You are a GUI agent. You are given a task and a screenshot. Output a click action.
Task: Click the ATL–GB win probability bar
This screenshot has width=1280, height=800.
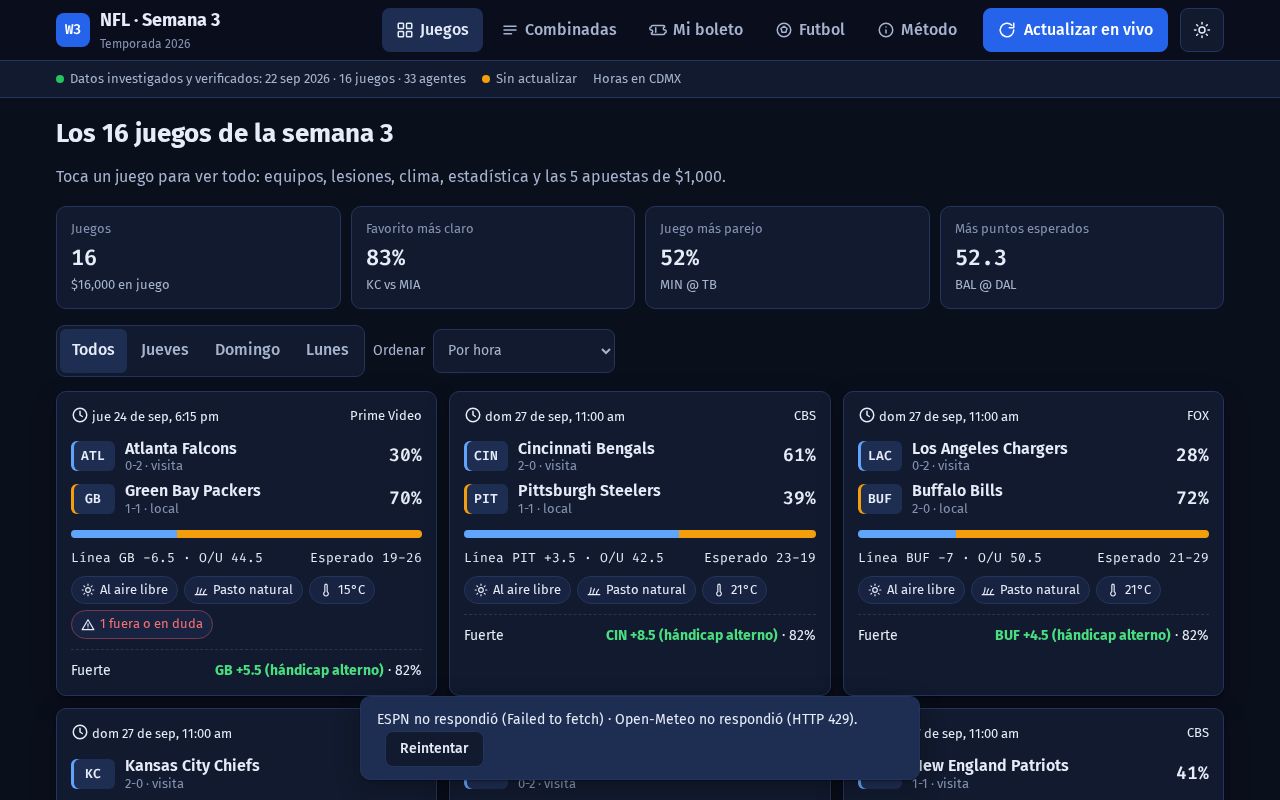[246, 534]
